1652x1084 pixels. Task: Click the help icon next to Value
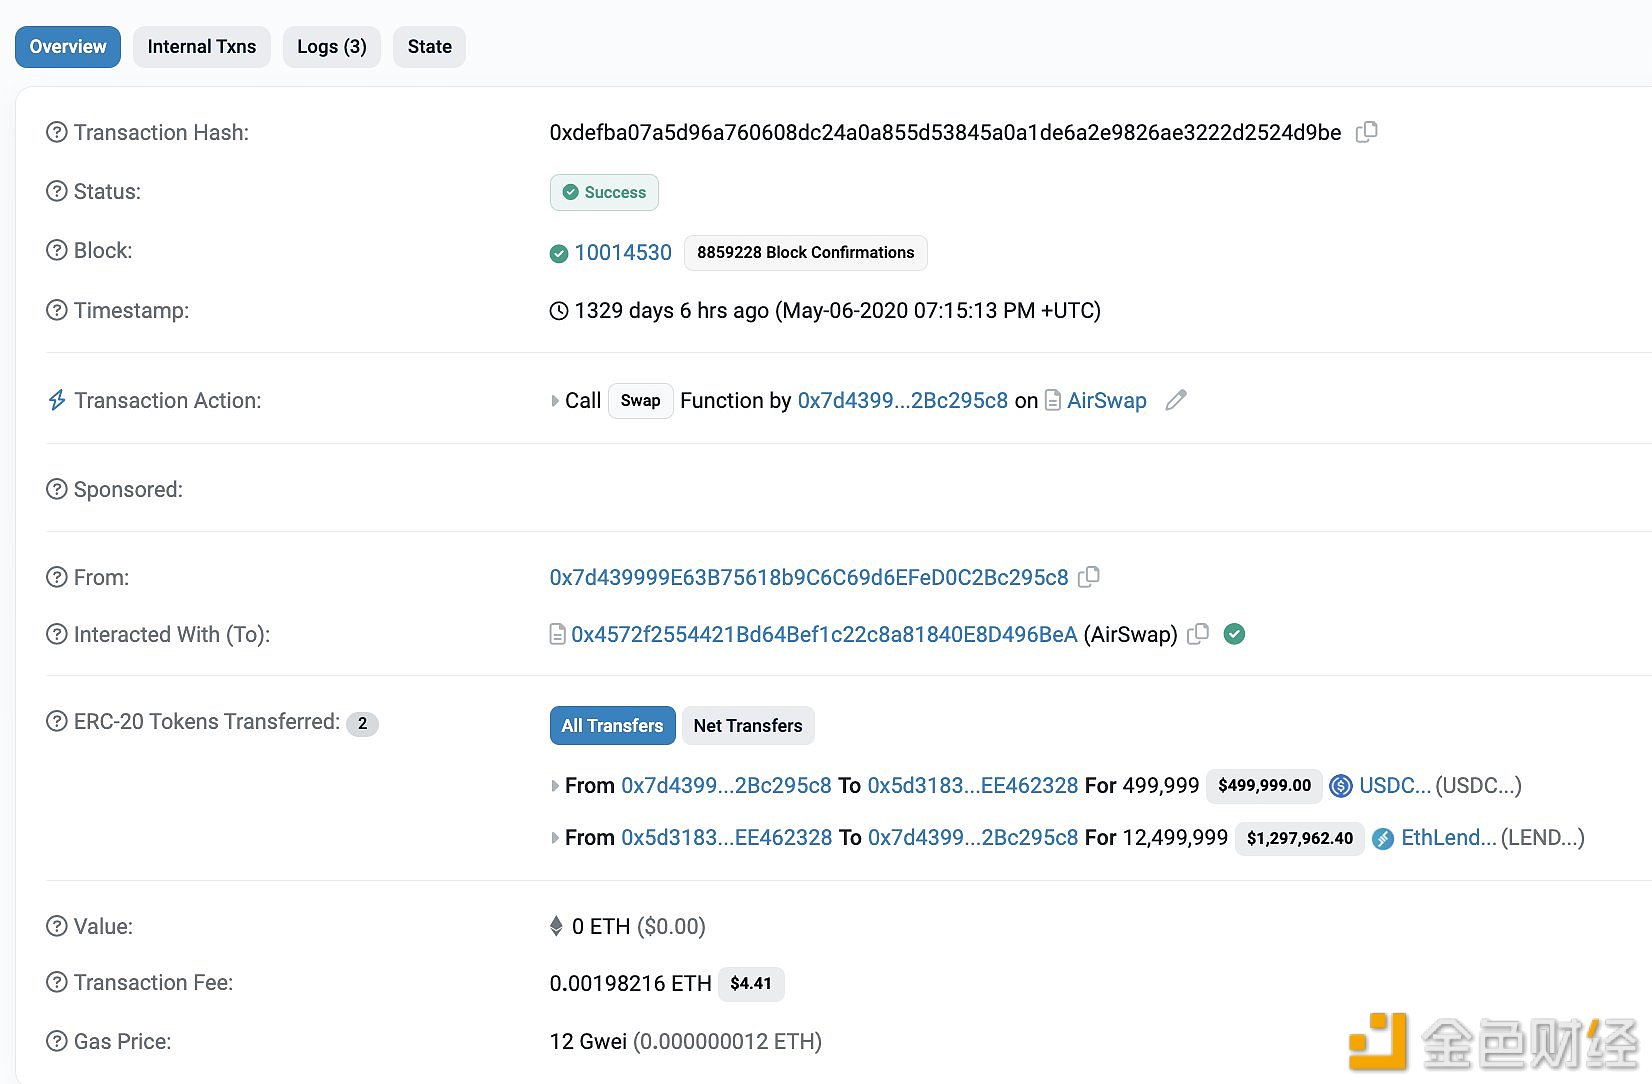click(57, 926)
